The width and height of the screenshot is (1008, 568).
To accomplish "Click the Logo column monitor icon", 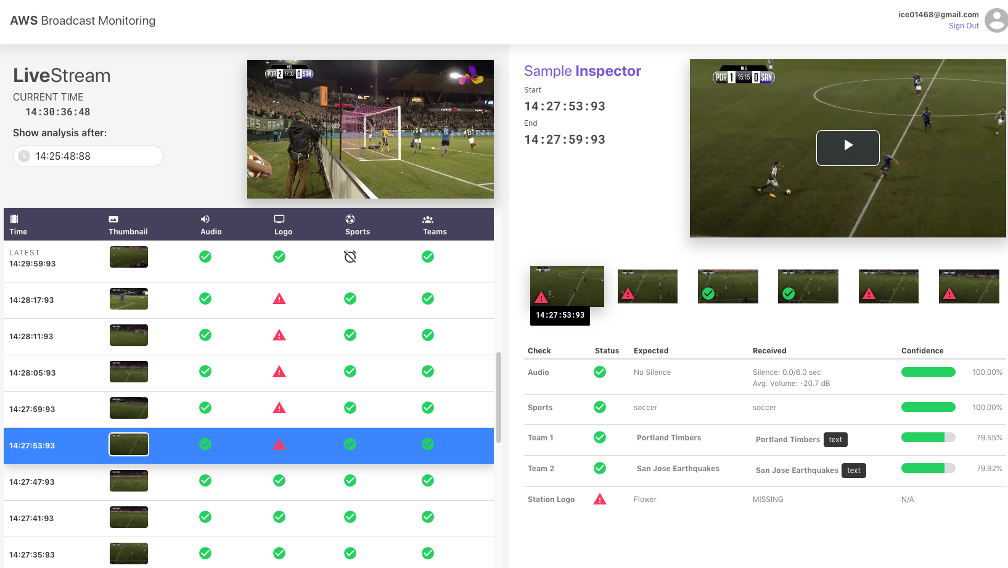I will tap(279, 219).
